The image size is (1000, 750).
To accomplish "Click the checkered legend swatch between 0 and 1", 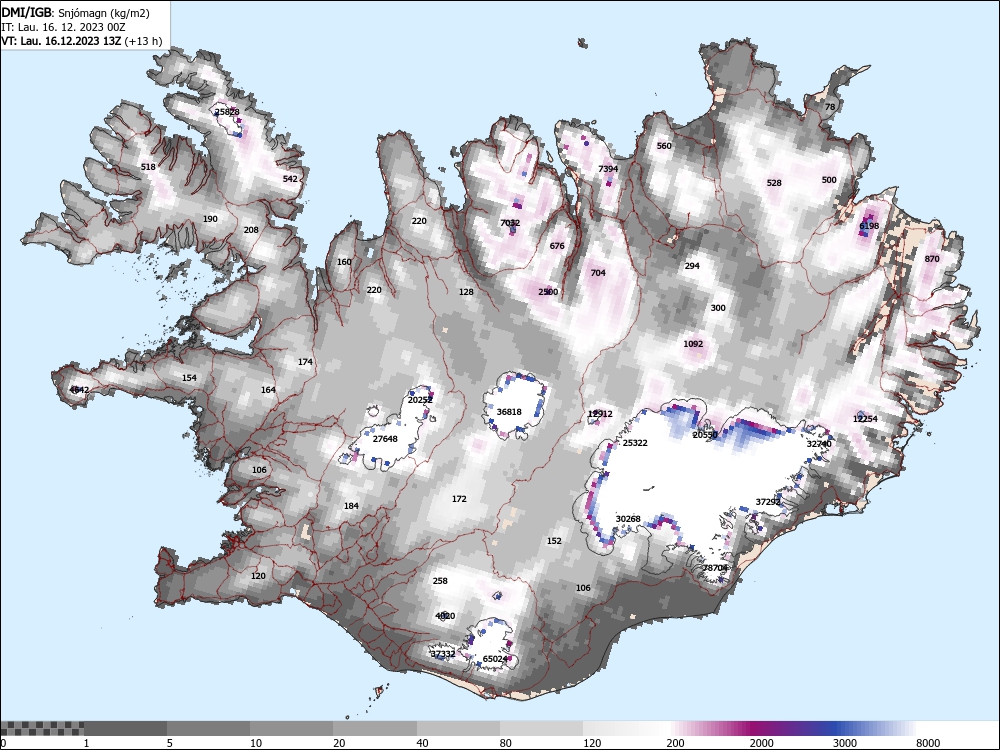I will point(42,728).
